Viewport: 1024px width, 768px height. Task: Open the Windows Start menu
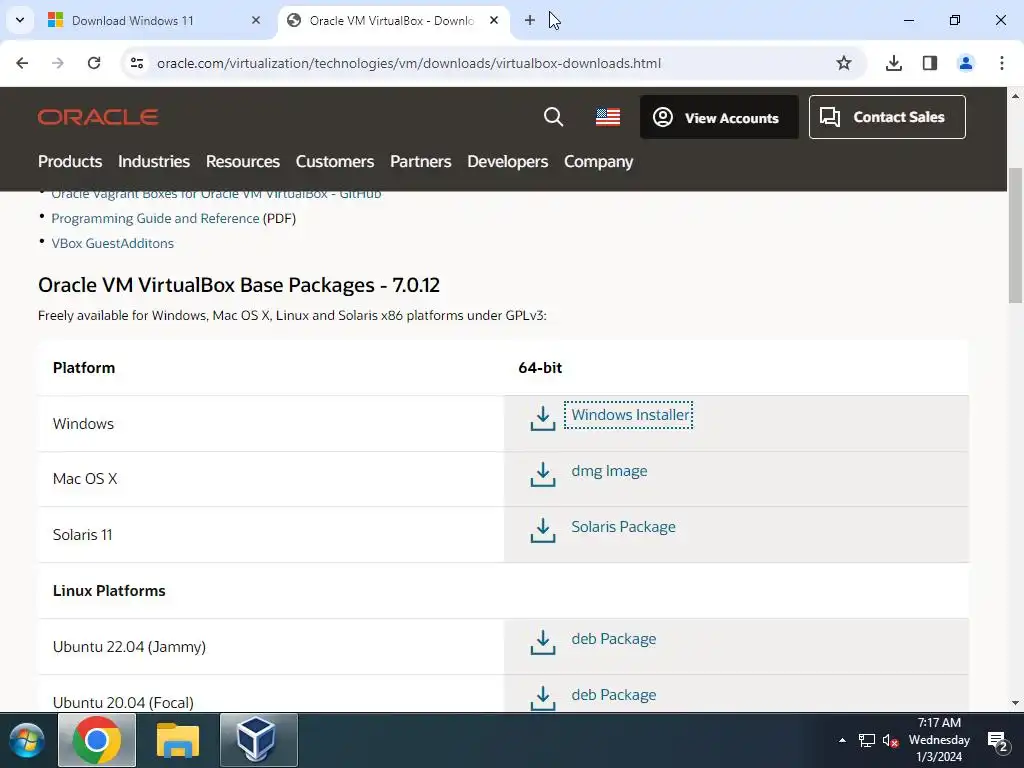(27, 741)
